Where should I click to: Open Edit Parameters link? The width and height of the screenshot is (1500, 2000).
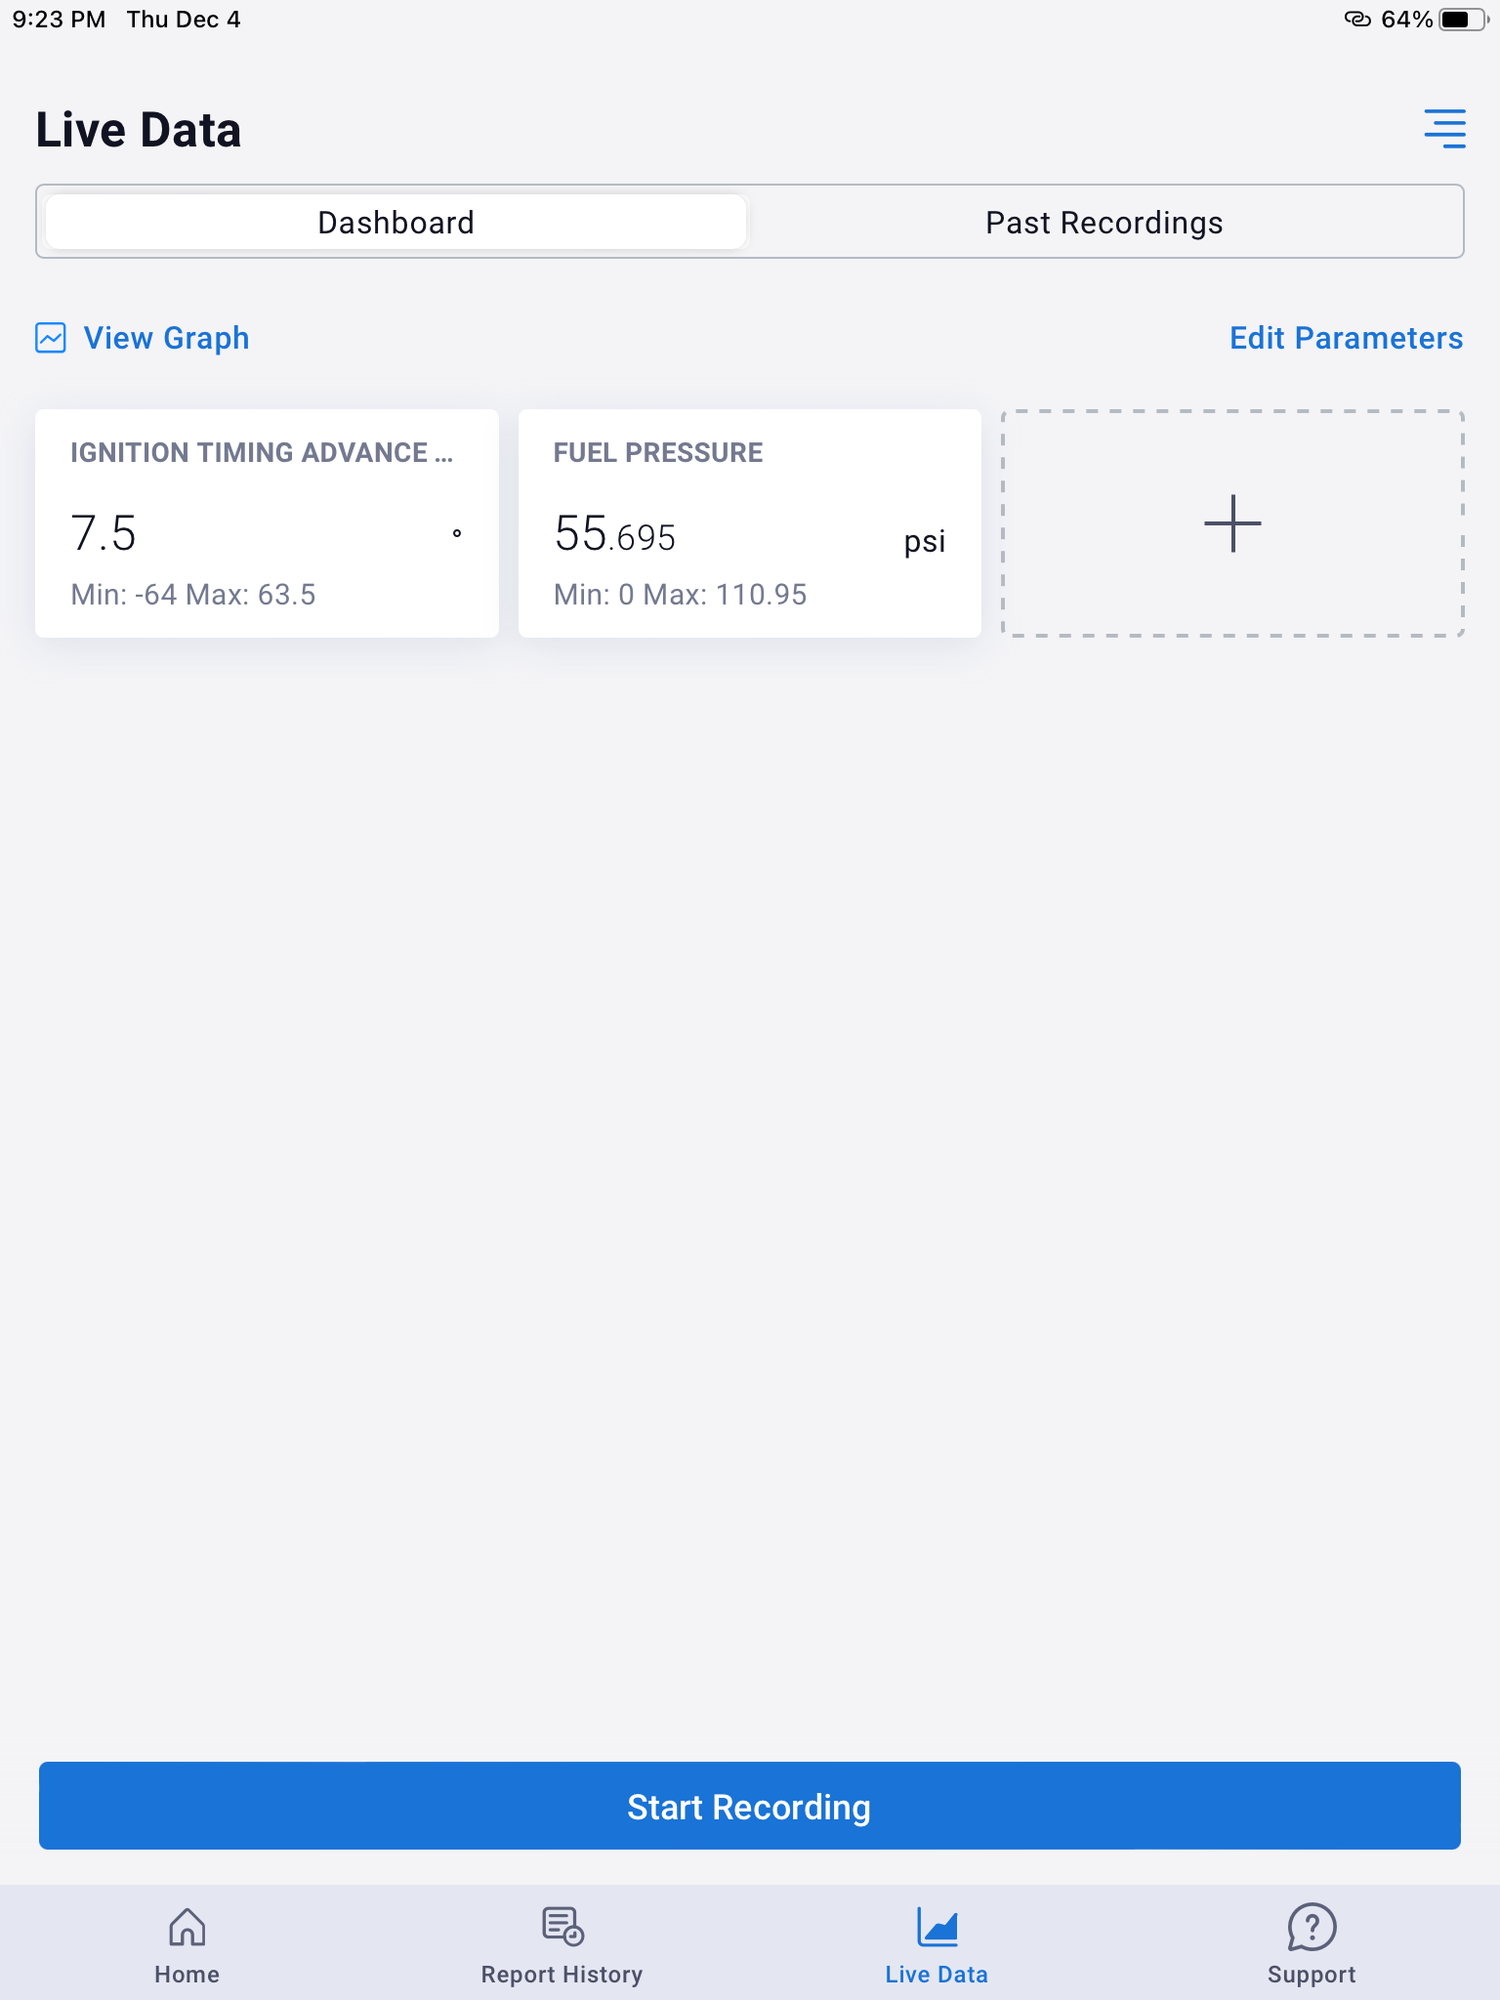[x=1346, y=338]
